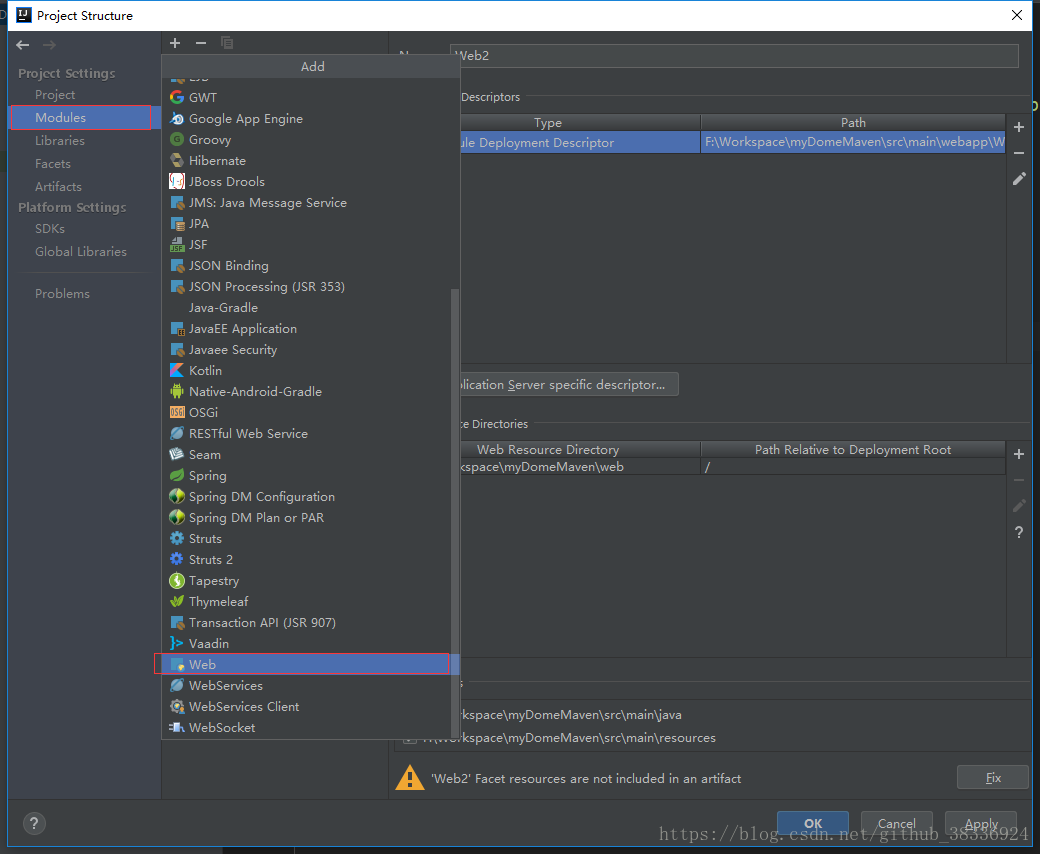
Task: Open SDKs under Platform Settings
Action: point(50,229)
